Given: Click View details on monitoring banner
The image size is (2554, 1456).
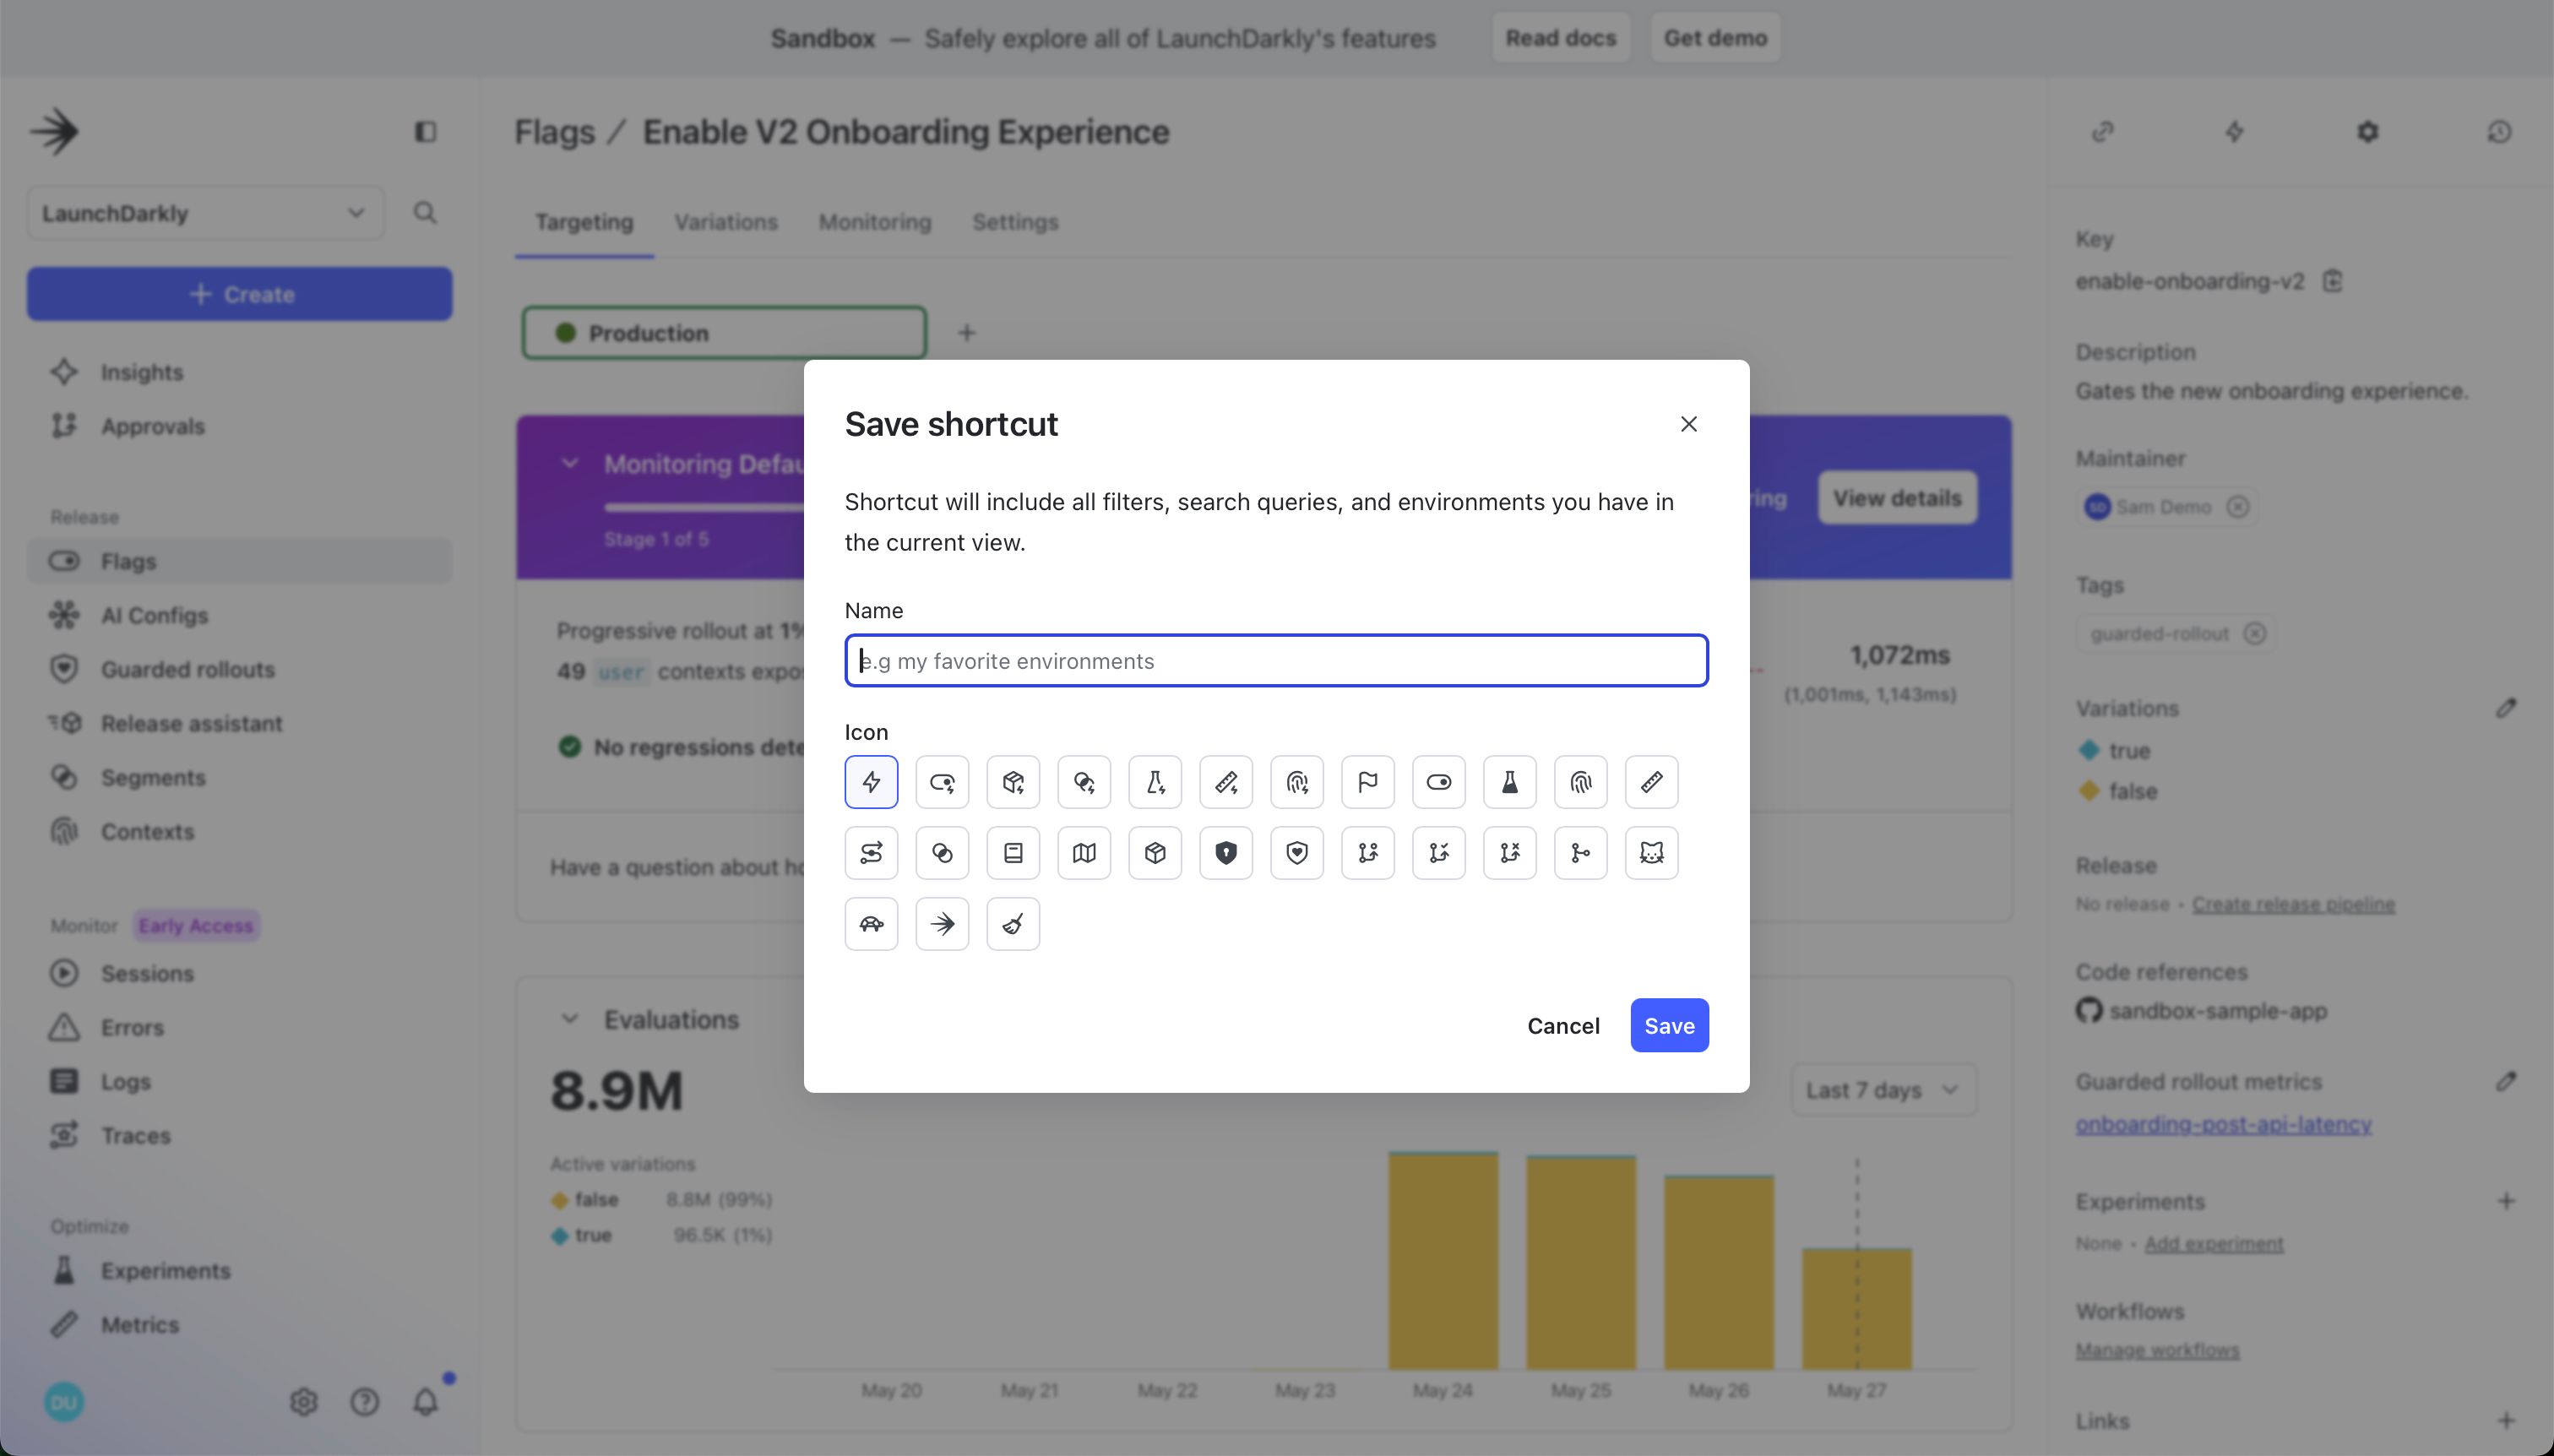Looking at the screenshot, I should [x=1897, y=498].
